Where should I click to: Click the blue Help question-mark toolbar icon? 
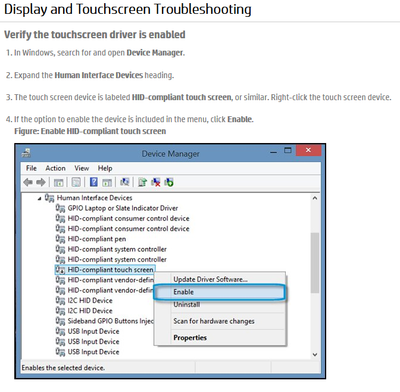[x=94, y=182]
